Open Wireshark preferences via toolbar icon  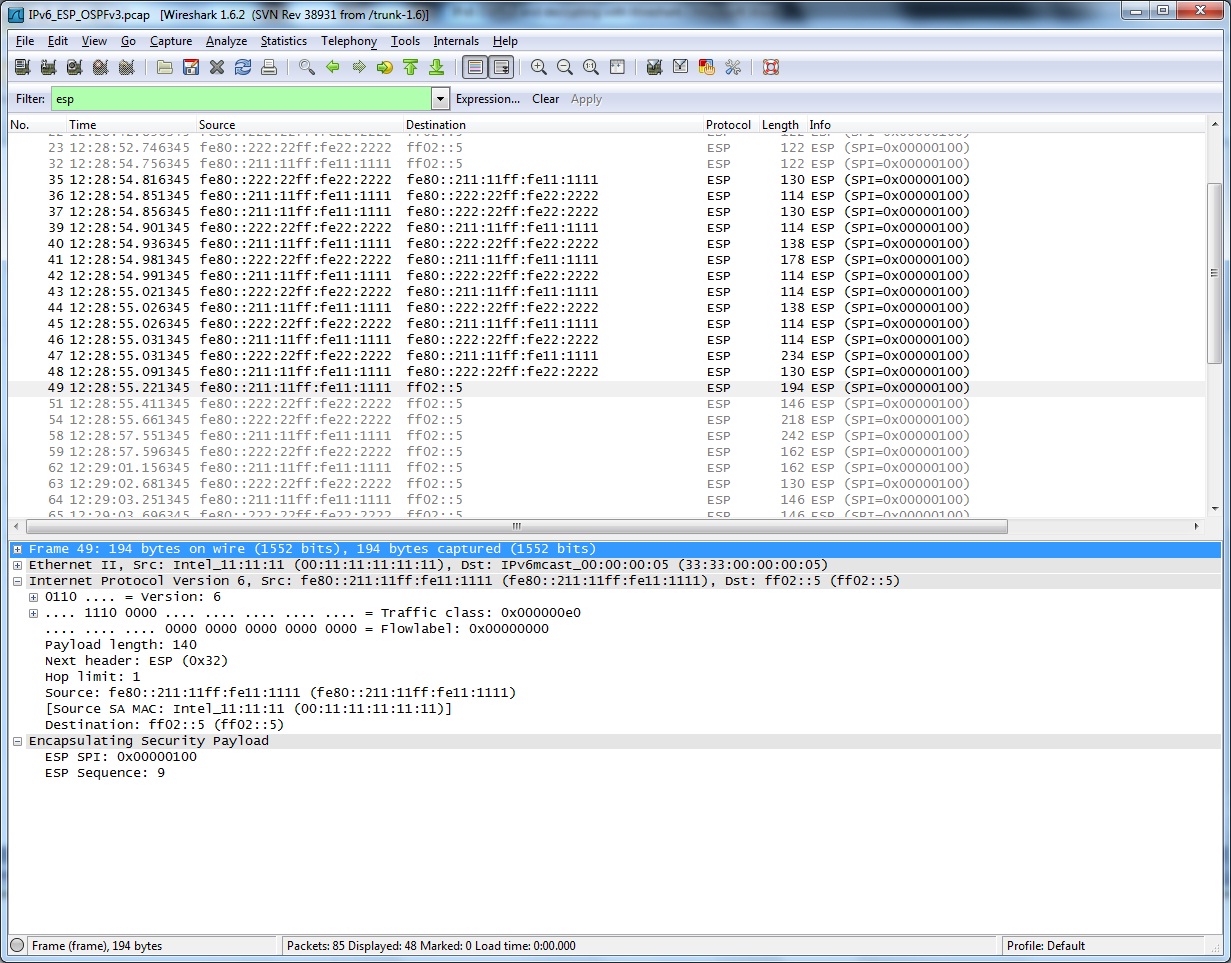(x=733, y=67)
